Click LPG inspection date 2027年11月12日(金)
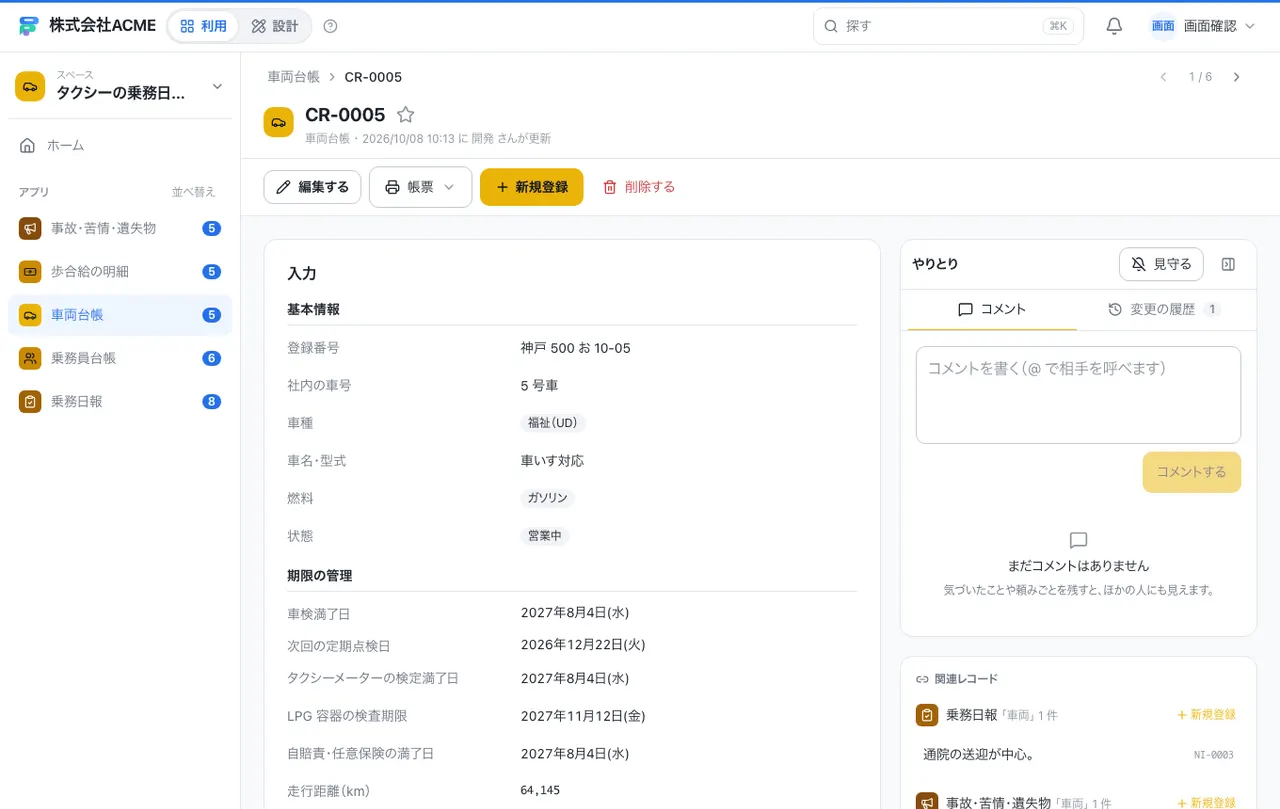Image resolution: width=1280 pixels, height=809 pixels. [583, 716]
